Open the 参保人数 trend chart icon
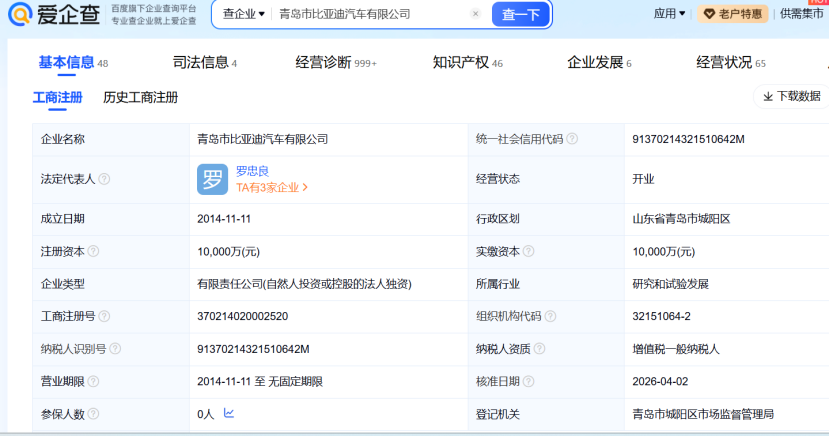The height and width of the screenshot is (436, 829). point(229,413)
